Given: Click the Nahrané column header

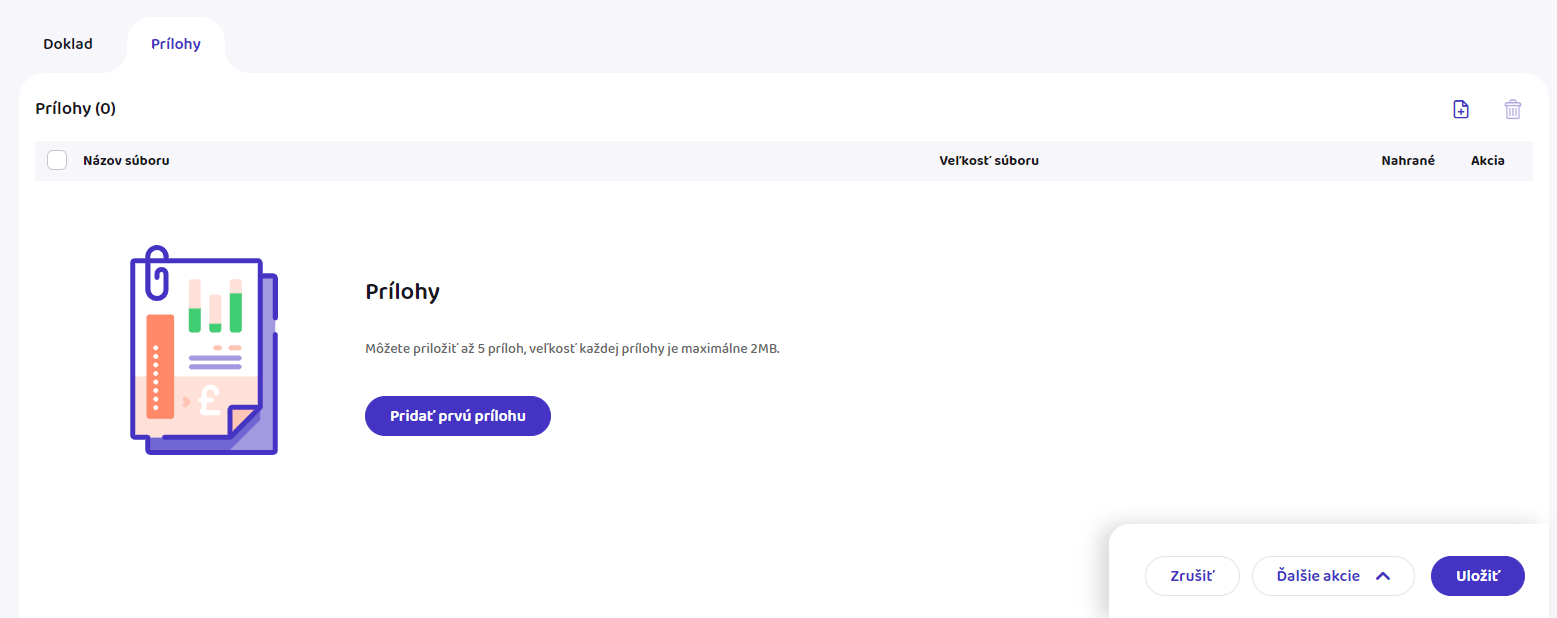Looking at the screenshot, I should (1408, 160).
